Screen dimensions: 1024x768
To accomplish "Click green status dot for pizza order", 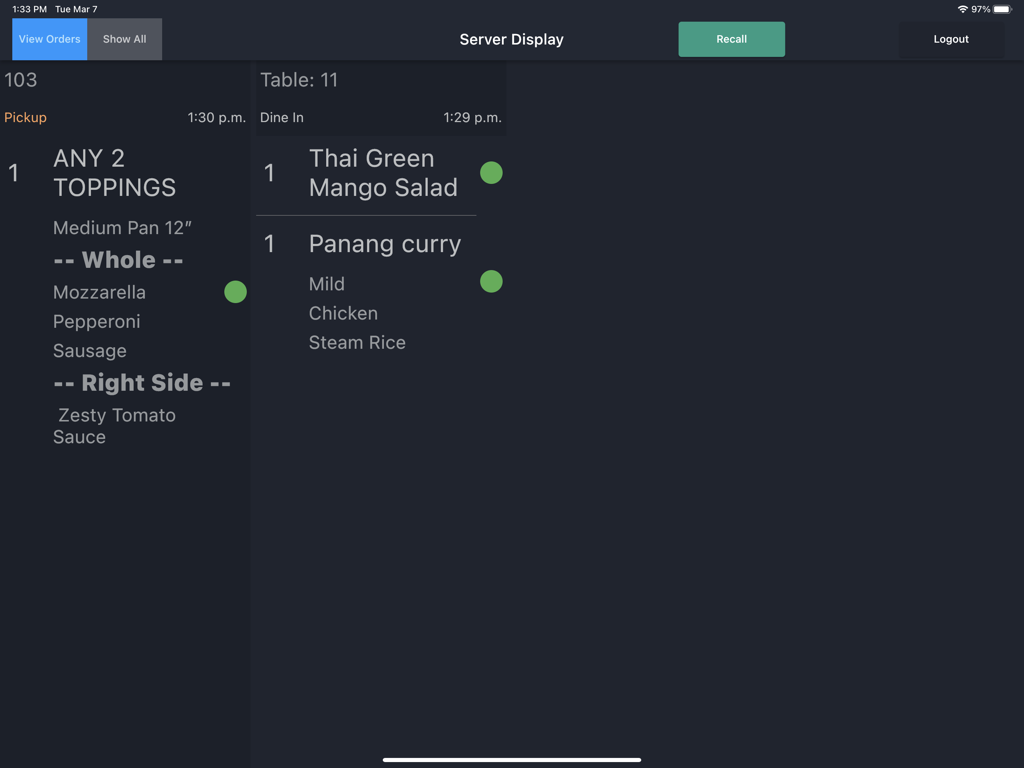I will pyautogui.click(x=235, y=292).
